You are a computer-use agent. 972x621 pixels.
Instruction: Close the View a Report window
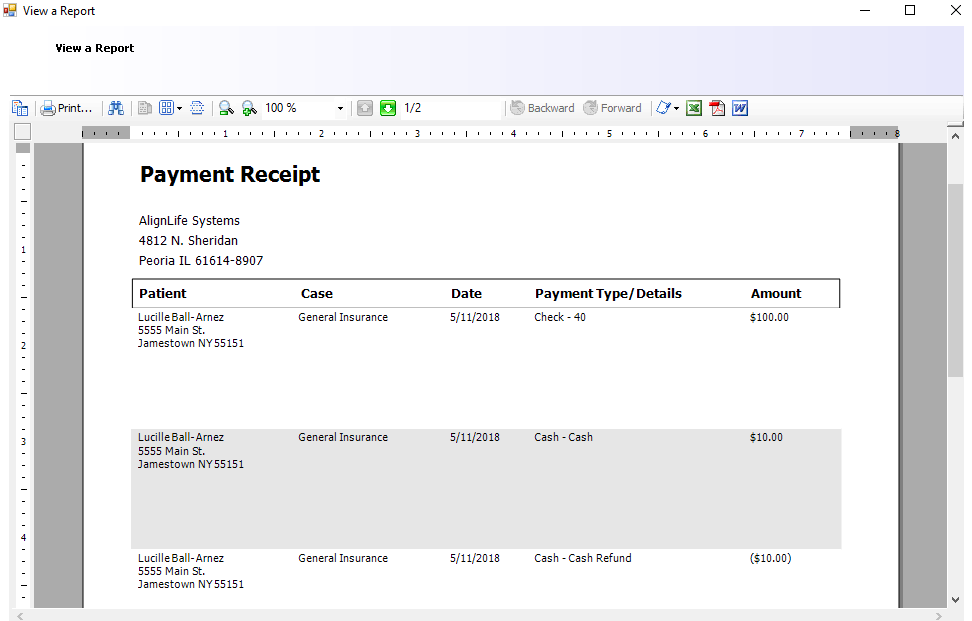click(956, 11)
